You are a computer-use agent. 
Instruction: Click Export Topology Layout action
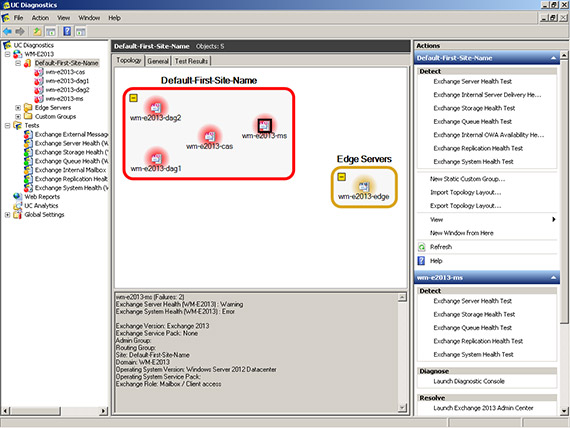[x=466, y=206]
